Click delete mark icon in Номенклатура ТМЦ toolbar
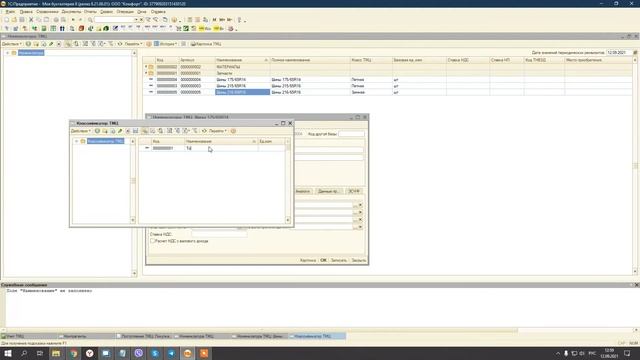Image resolution: width=640 pixels, height=360 pixels. coord(59,44)
